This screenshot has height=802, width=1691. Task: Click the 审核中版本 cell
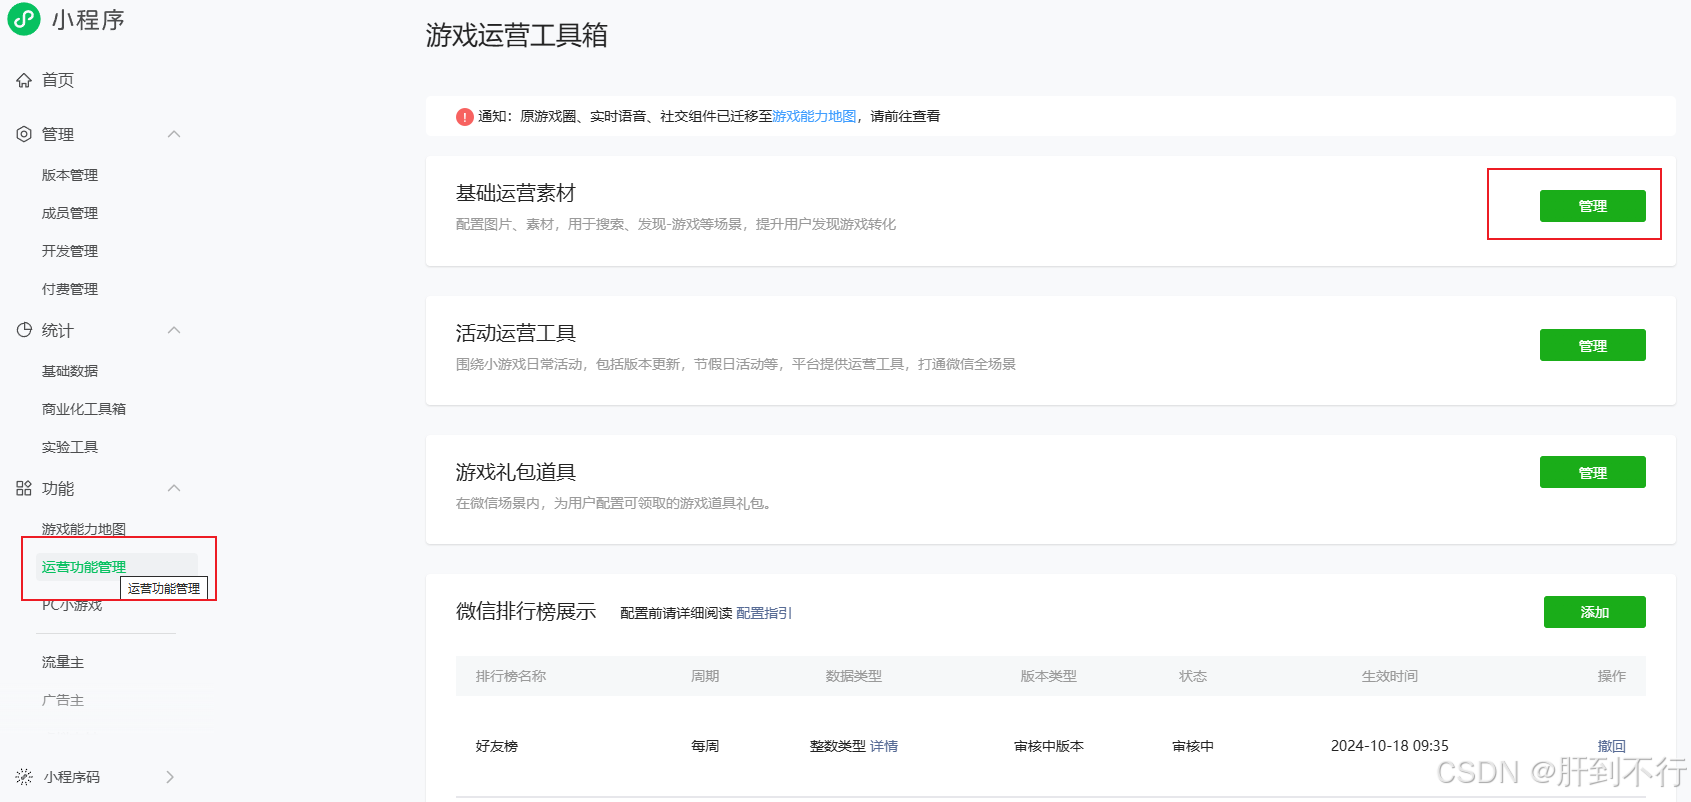[x=1049, y=746]
